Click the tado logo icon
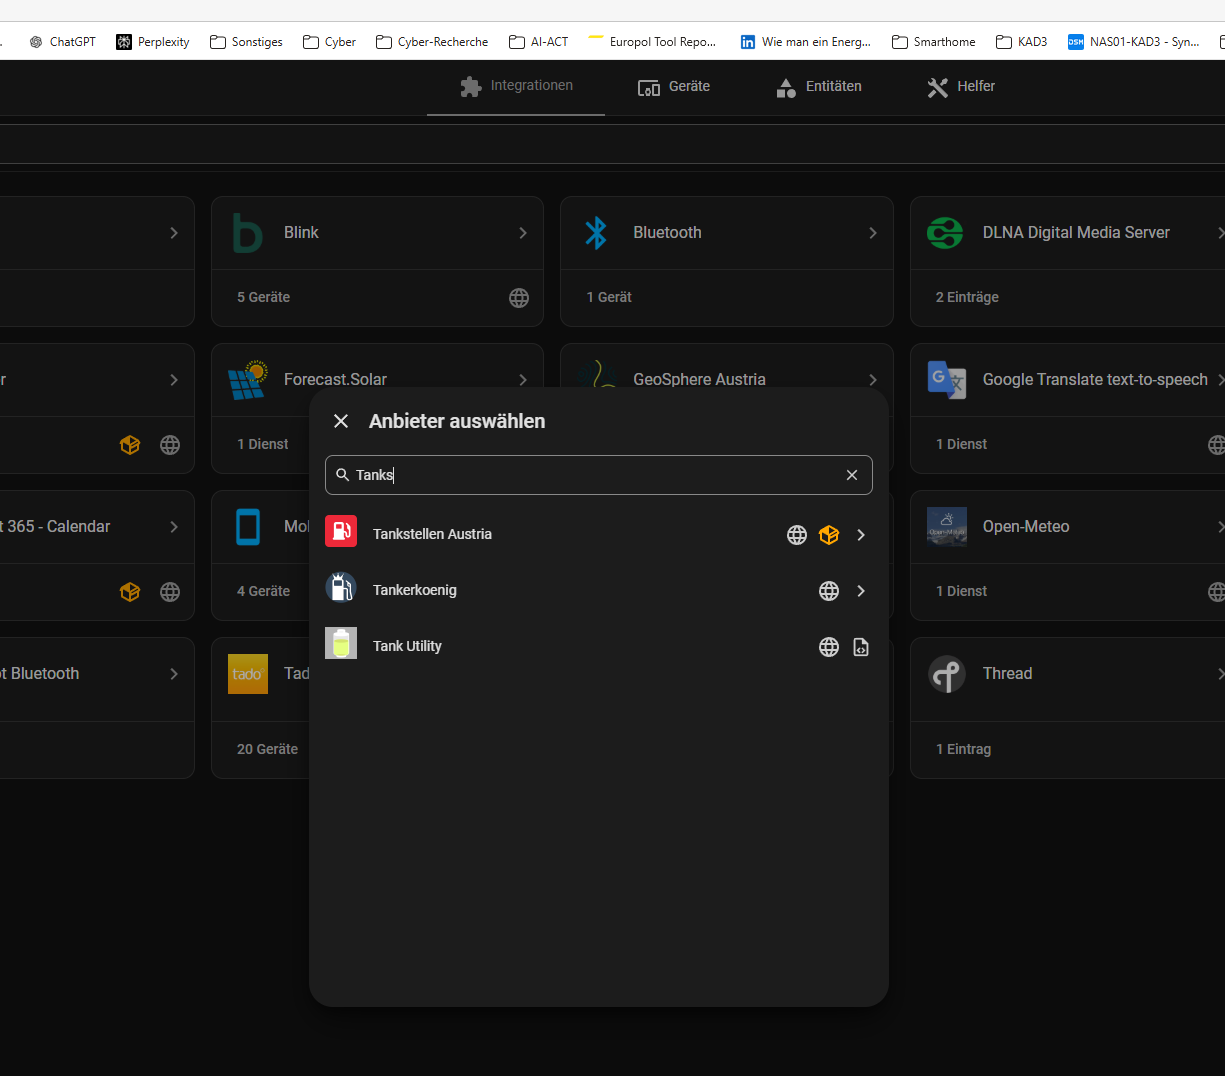This screenshot has height=1076, width=1225. [x=248, y=674]
